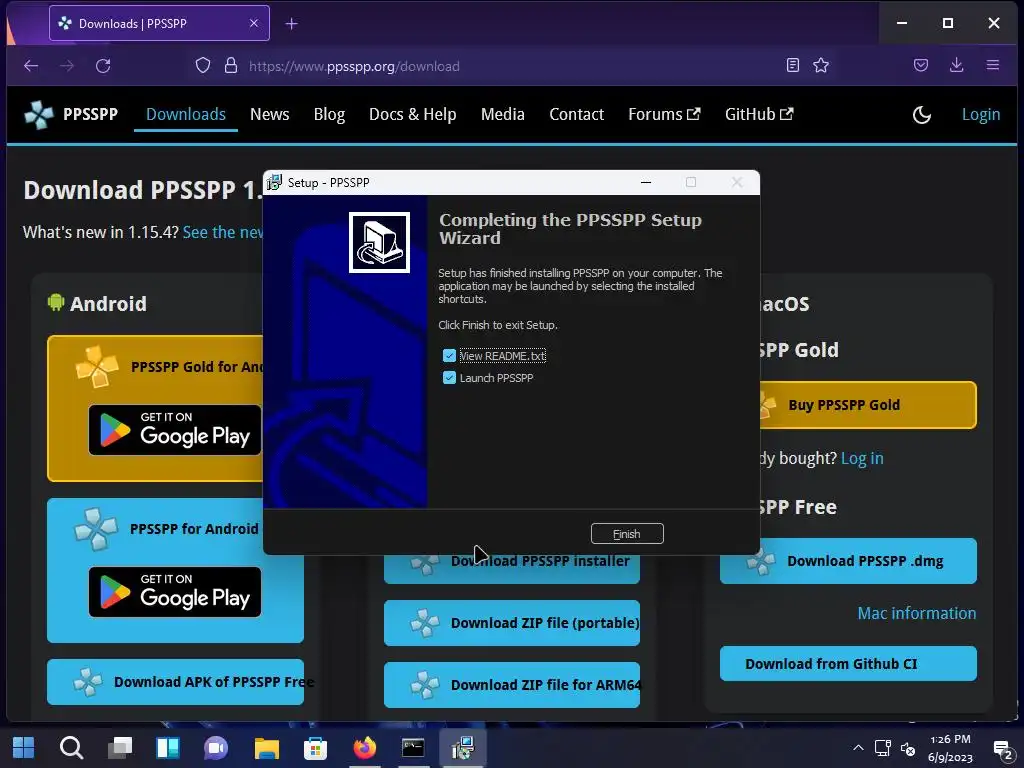This screenshot has height=768, width=1024.
Task: Open Widgets icon on taskbar
Action: (168, 748)
